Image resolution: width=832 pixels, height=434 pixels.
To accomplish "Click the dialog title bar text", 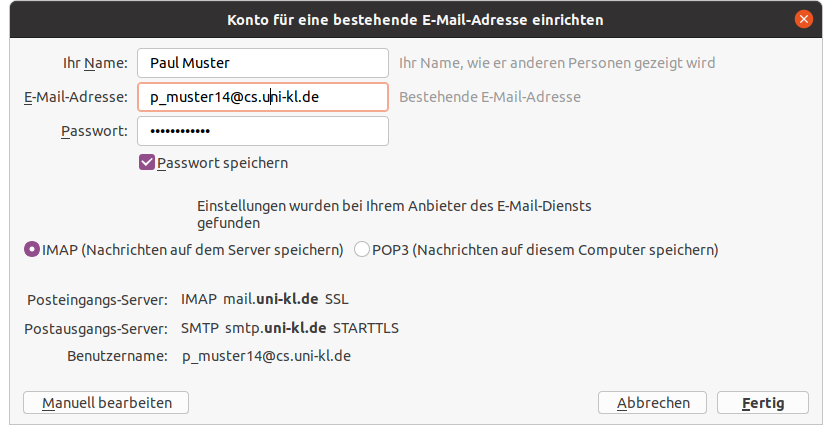I will pos(415,19).
